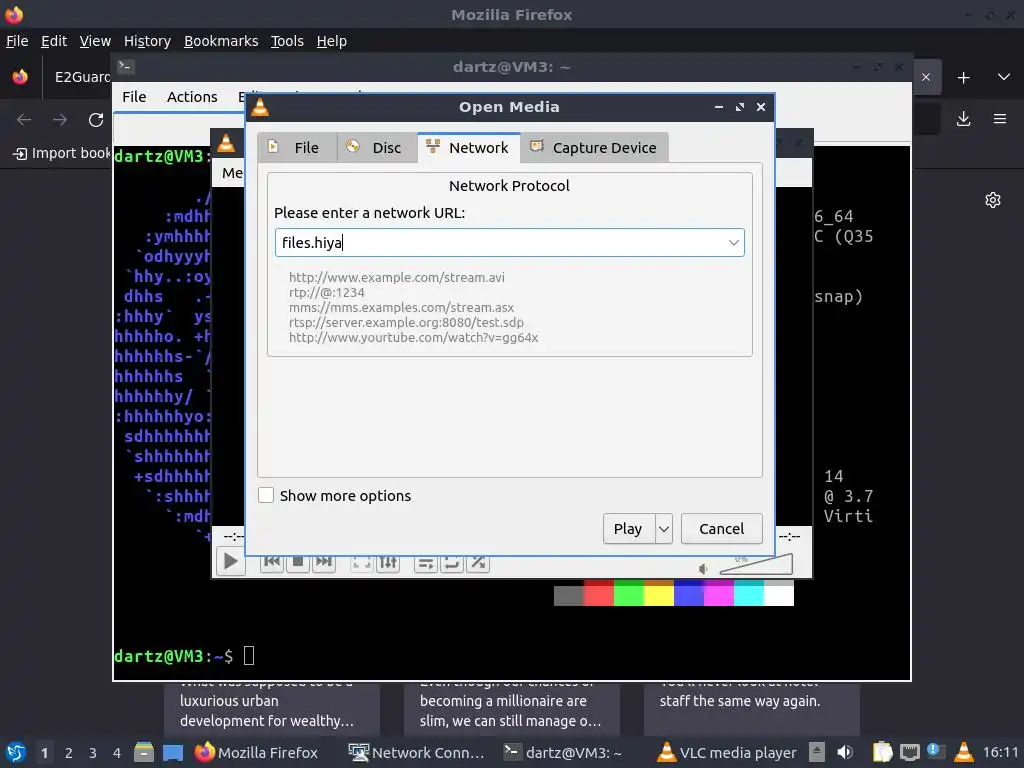Open the Firefox Bookmarks menu
Screen dimensions: 1024x768
pos(221,41)
